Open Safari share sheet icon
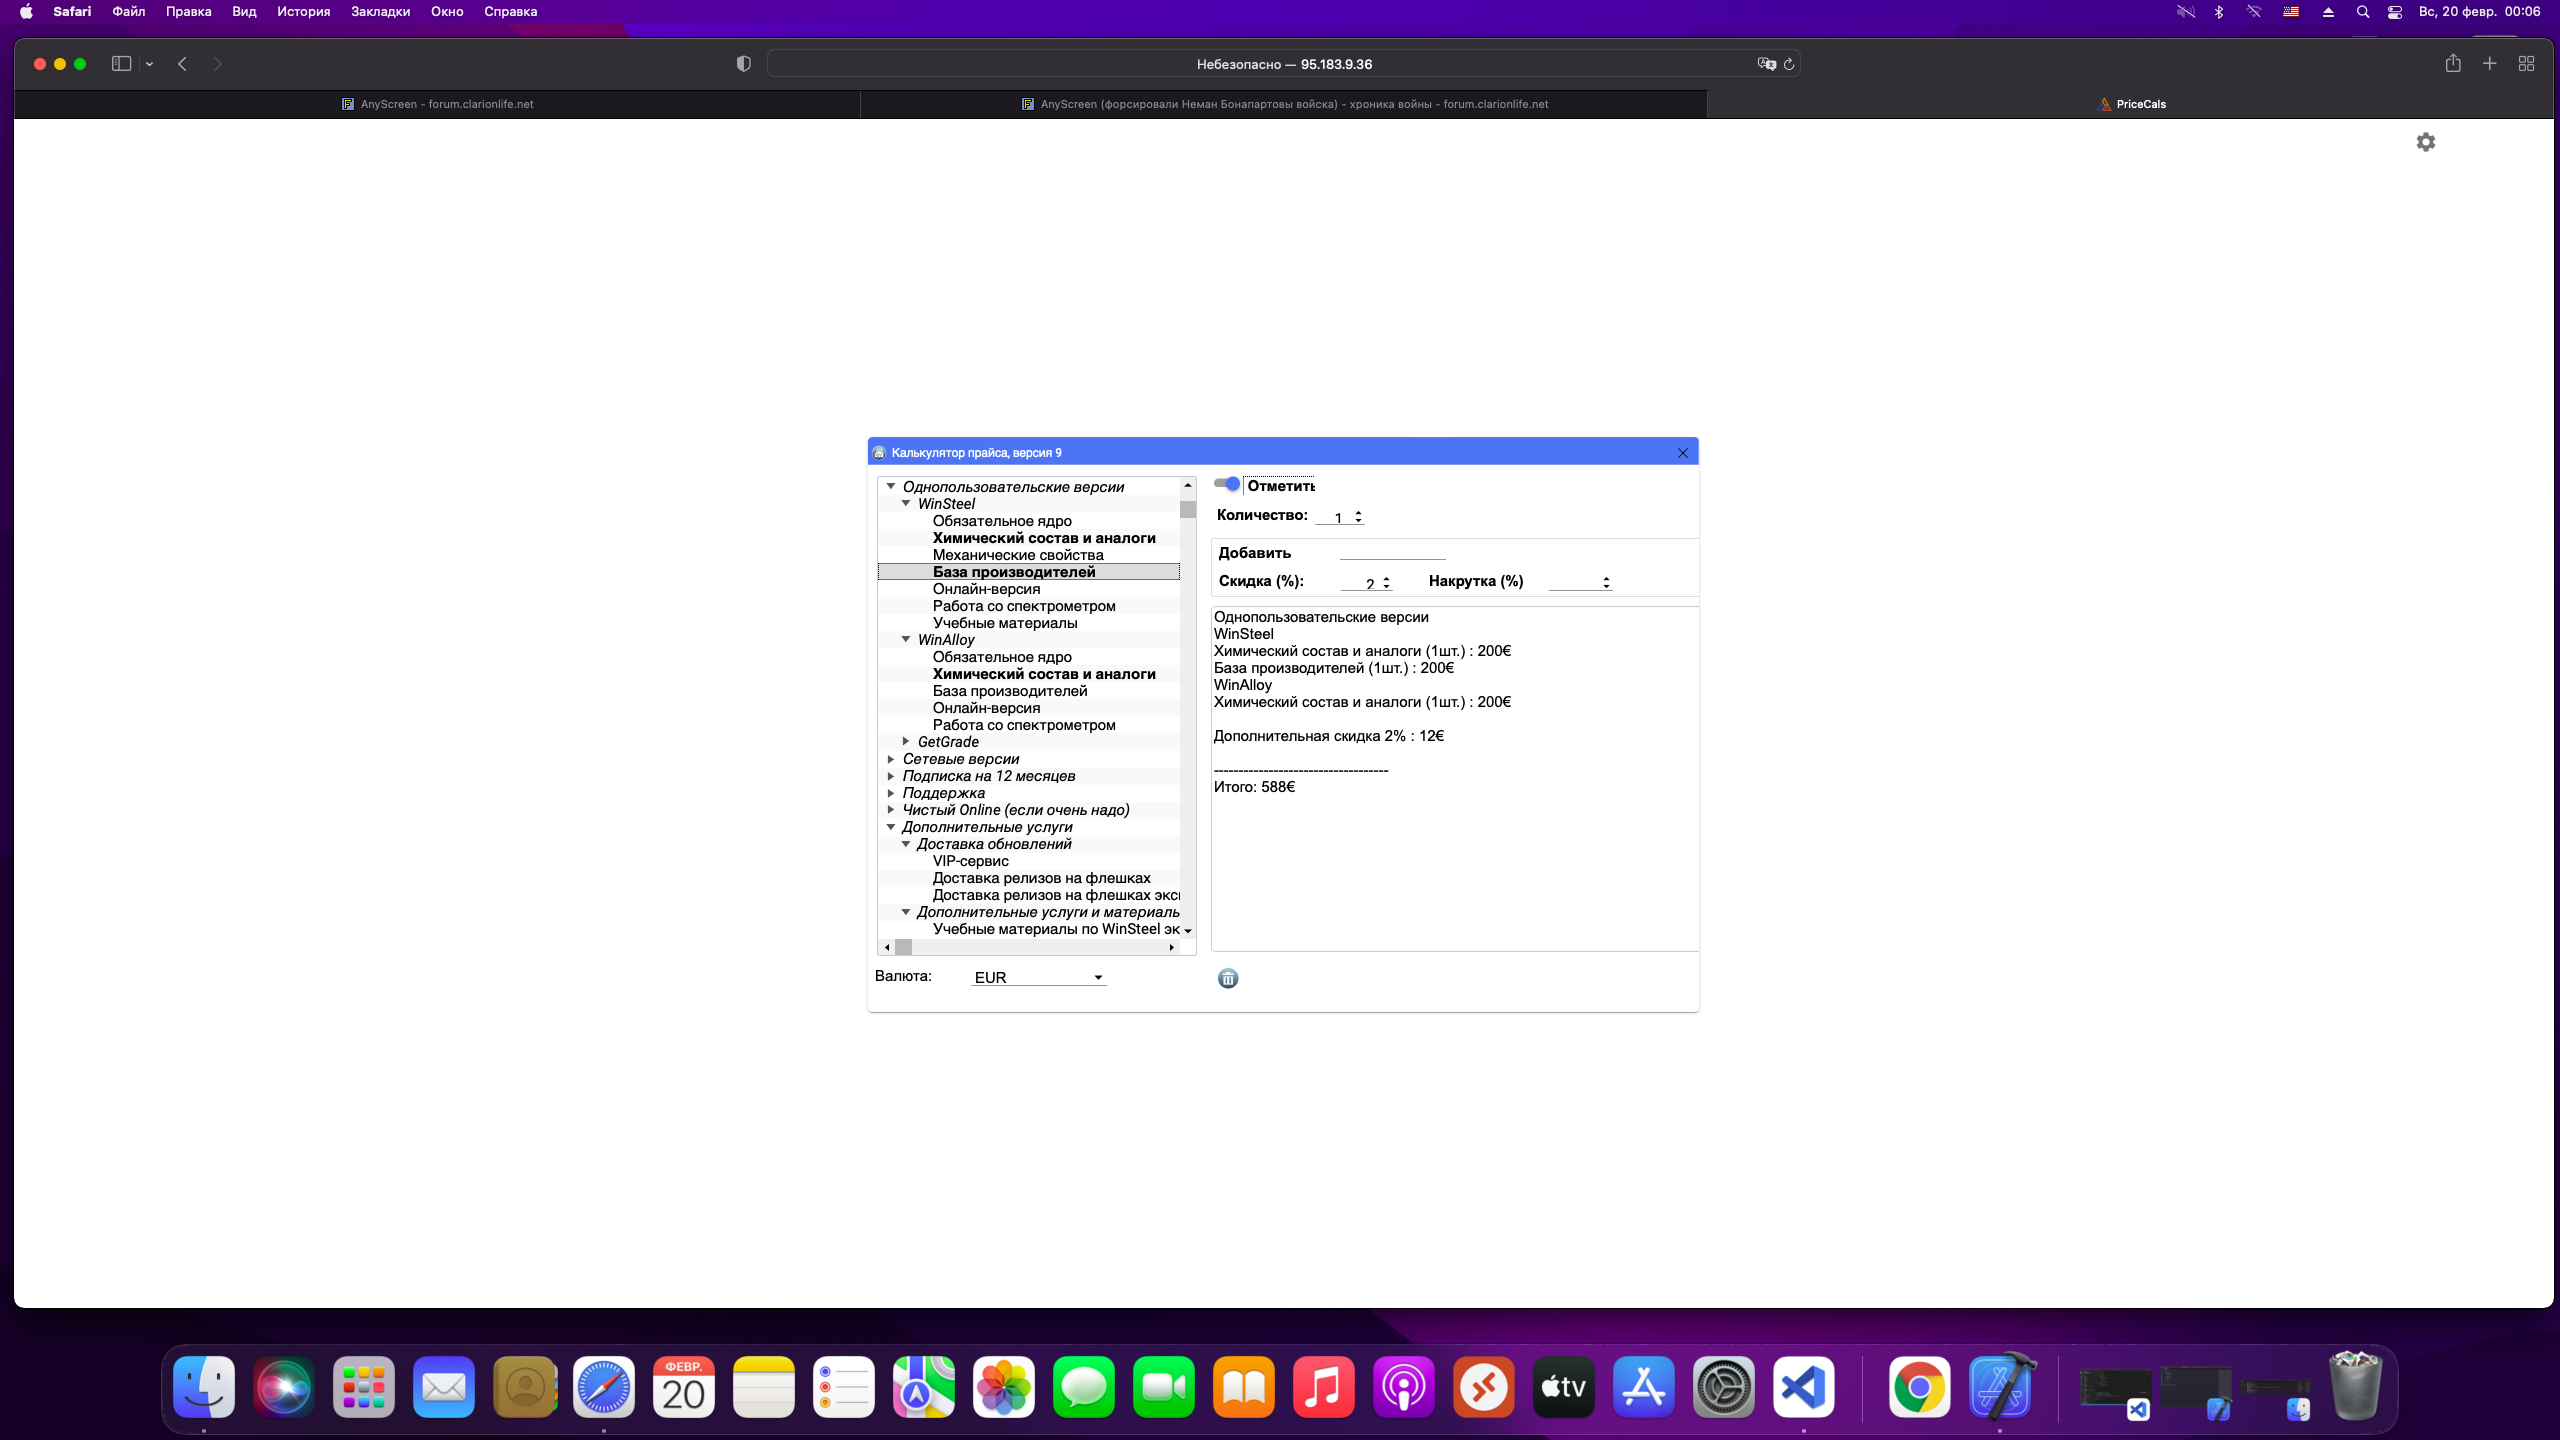 pyautogui.click(x=2452, y=64)
